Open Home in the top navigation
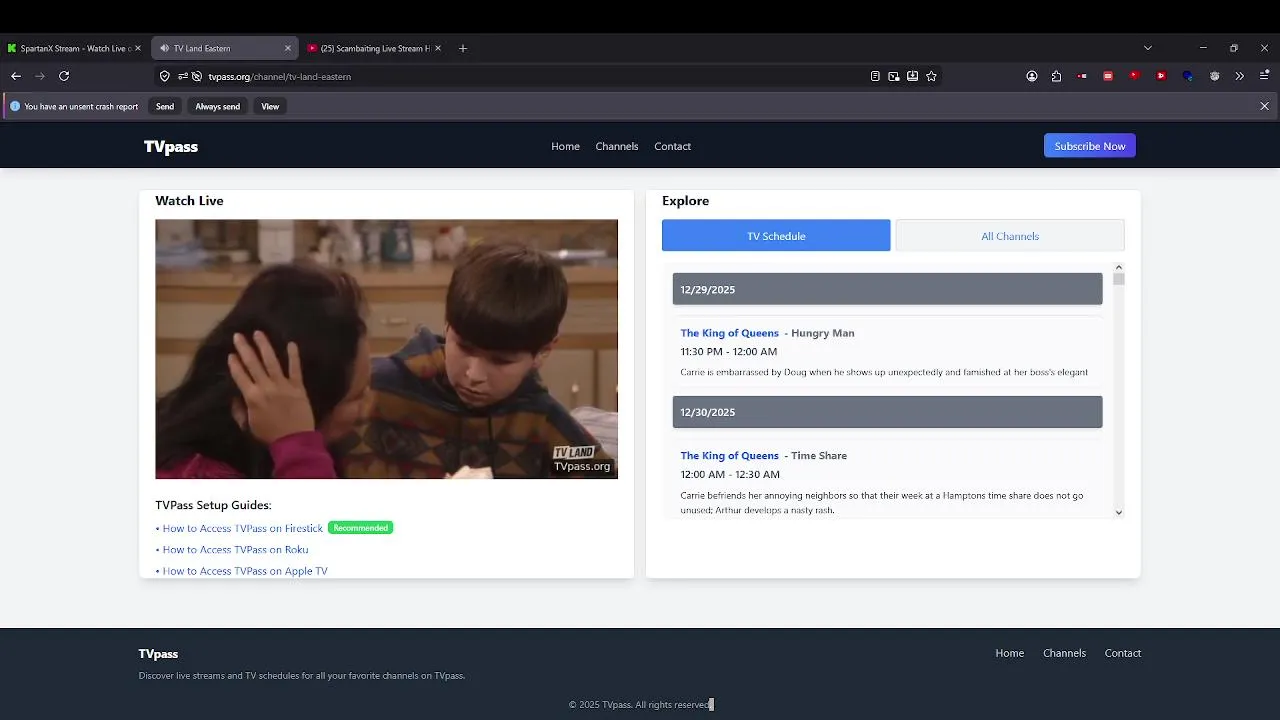The width and height of the screenshot is (1280, 720). (x=565, y=146)
